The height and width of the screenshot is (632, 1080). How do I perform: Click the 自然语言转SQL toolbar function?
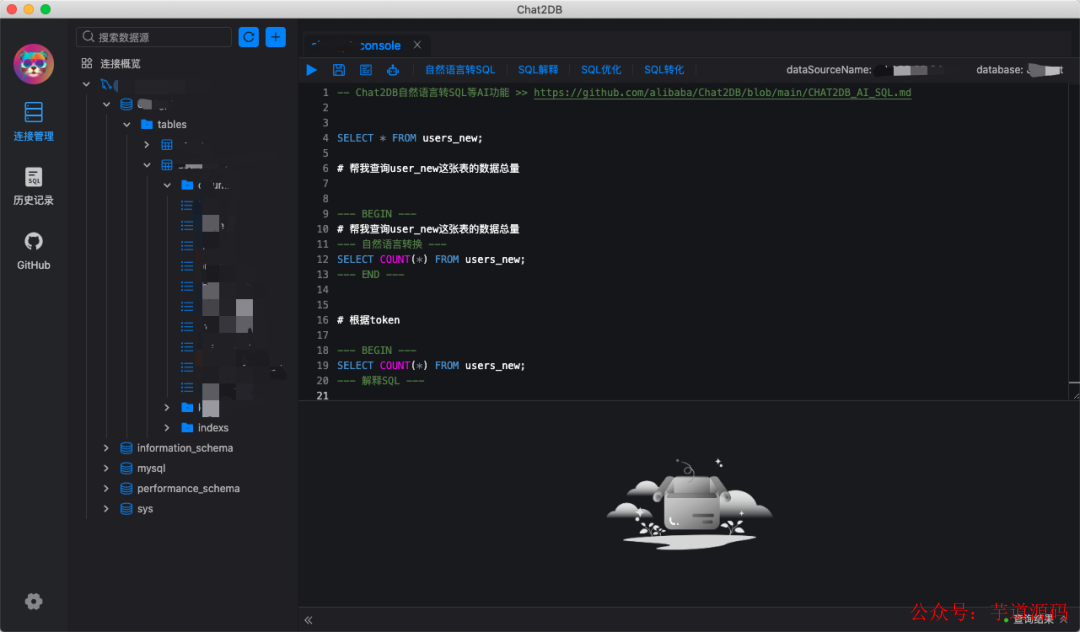pyautogui.click(x=459, y=70)
